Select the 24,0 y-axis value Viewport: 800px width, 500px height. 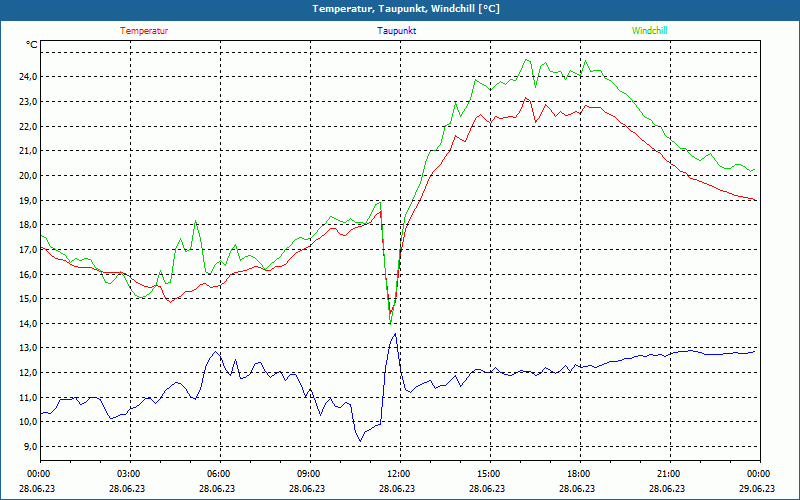(x=29, y=77)
